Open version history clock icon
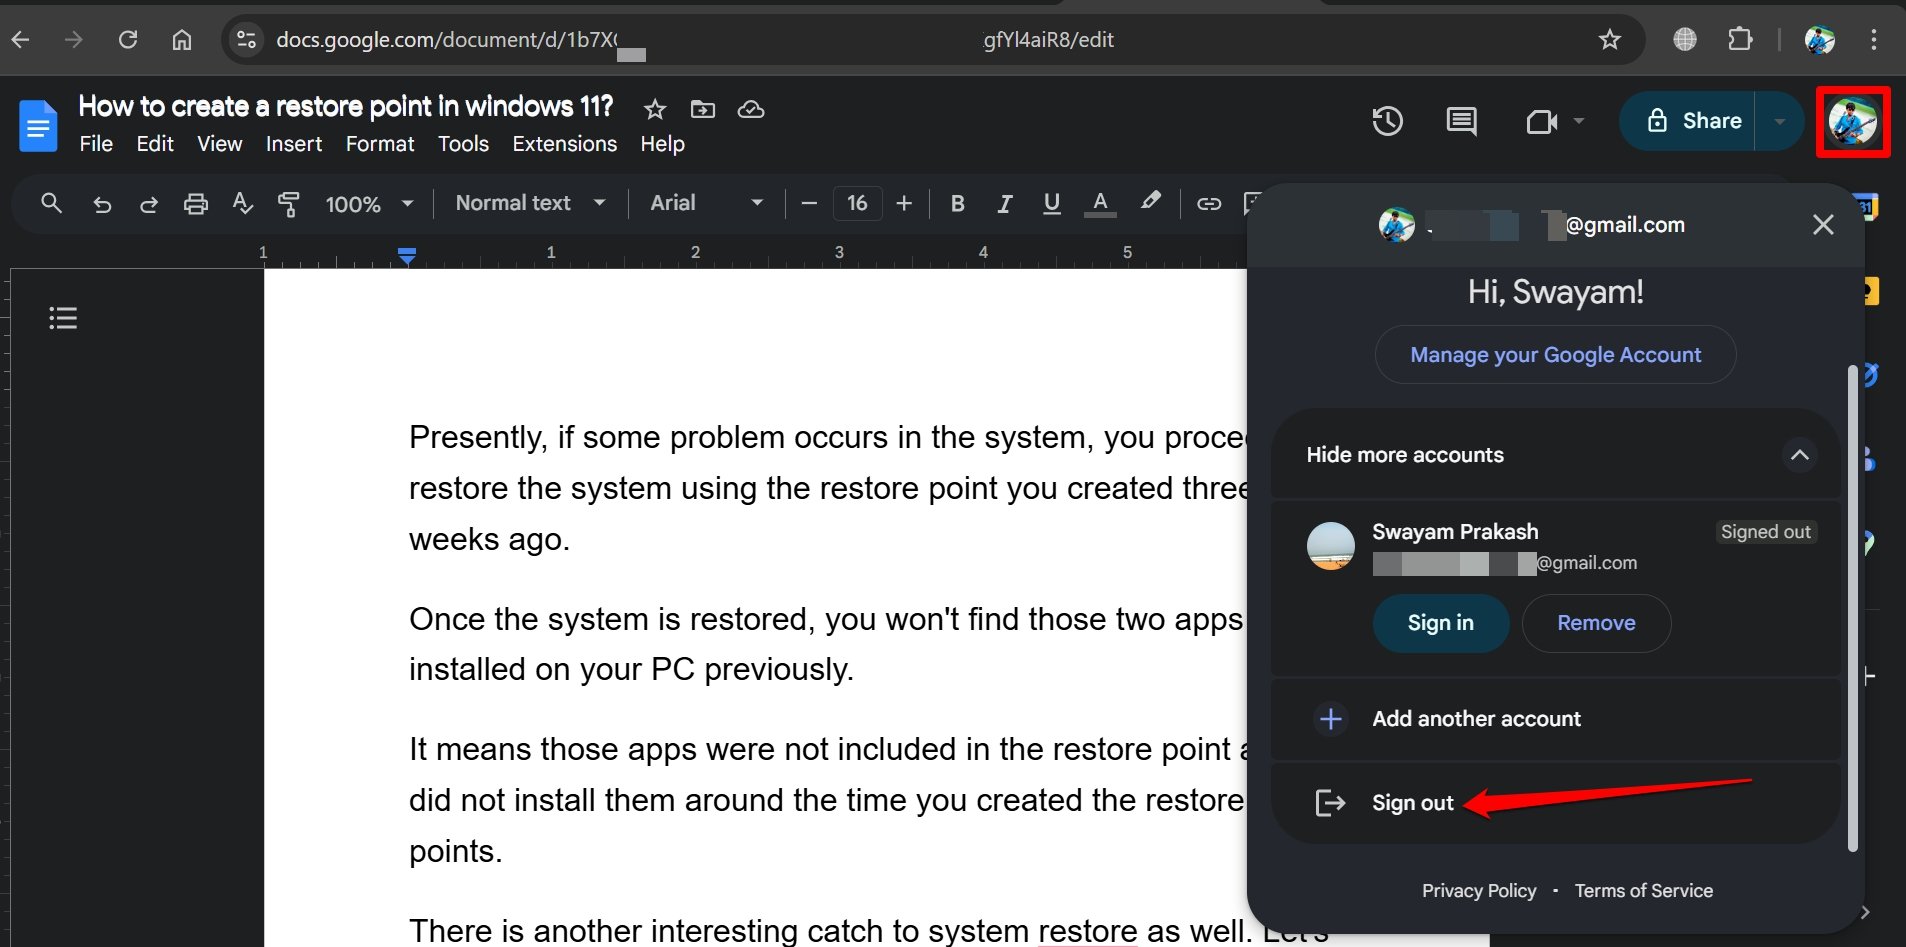This screenshot has width=1906, height=947. click(x=1387, y=121)
